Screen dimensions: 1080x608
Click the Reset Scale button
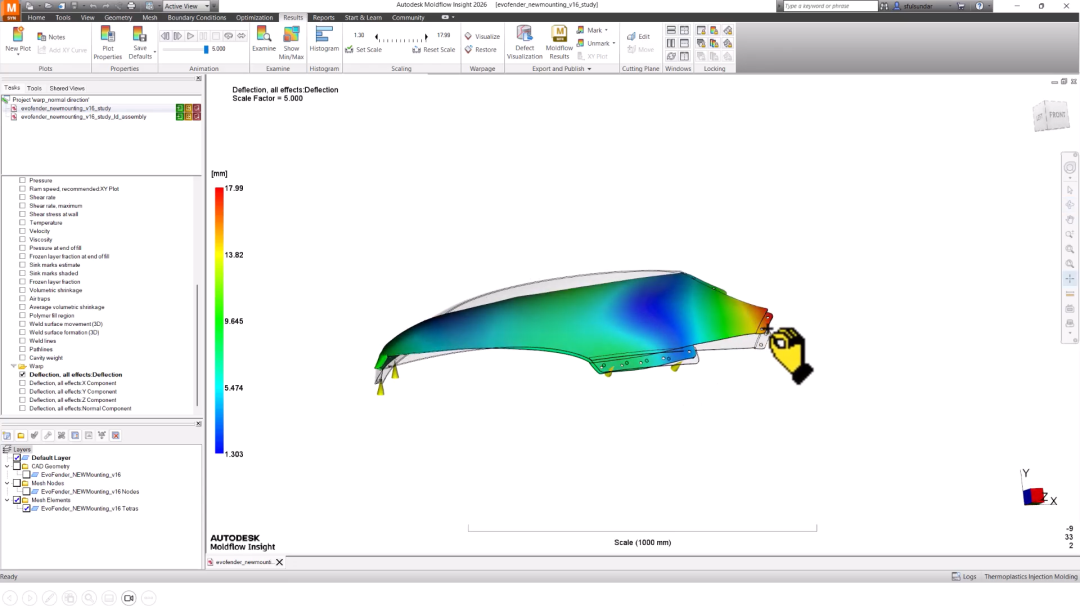[433, 50]
